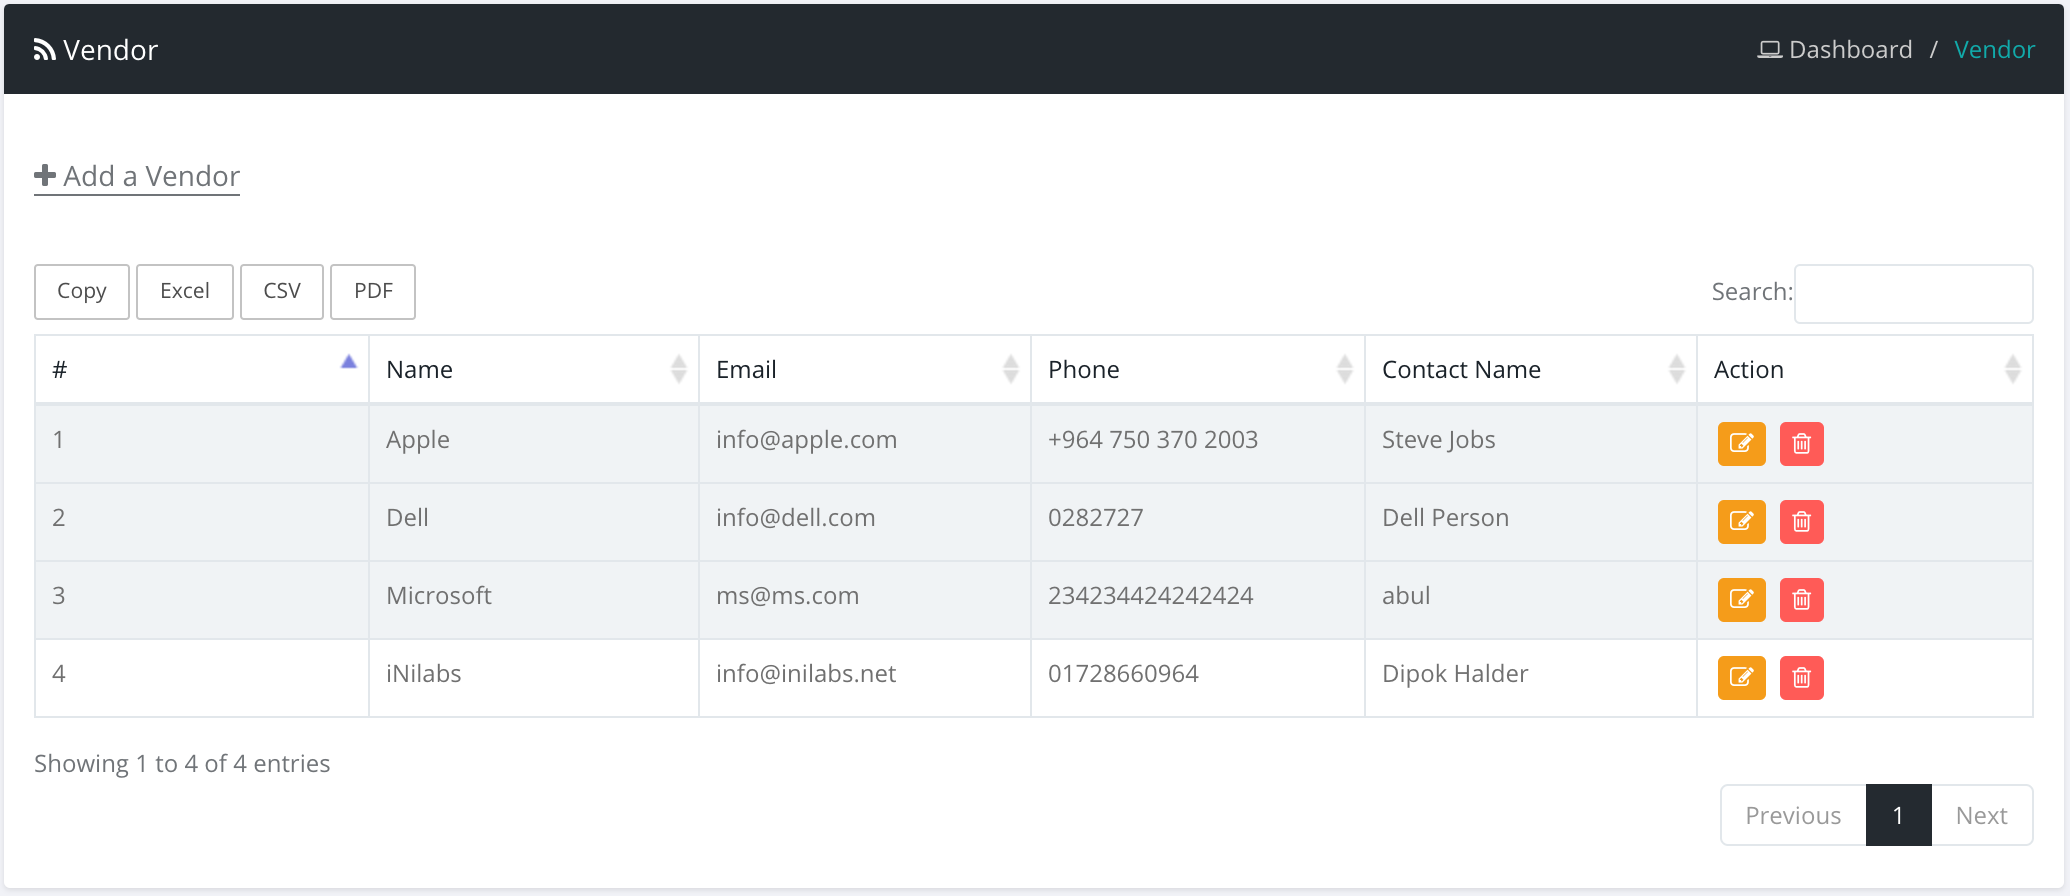Export vendors to Excel
The width and height of the screenshot is (2070, 896).
point(185,292)
